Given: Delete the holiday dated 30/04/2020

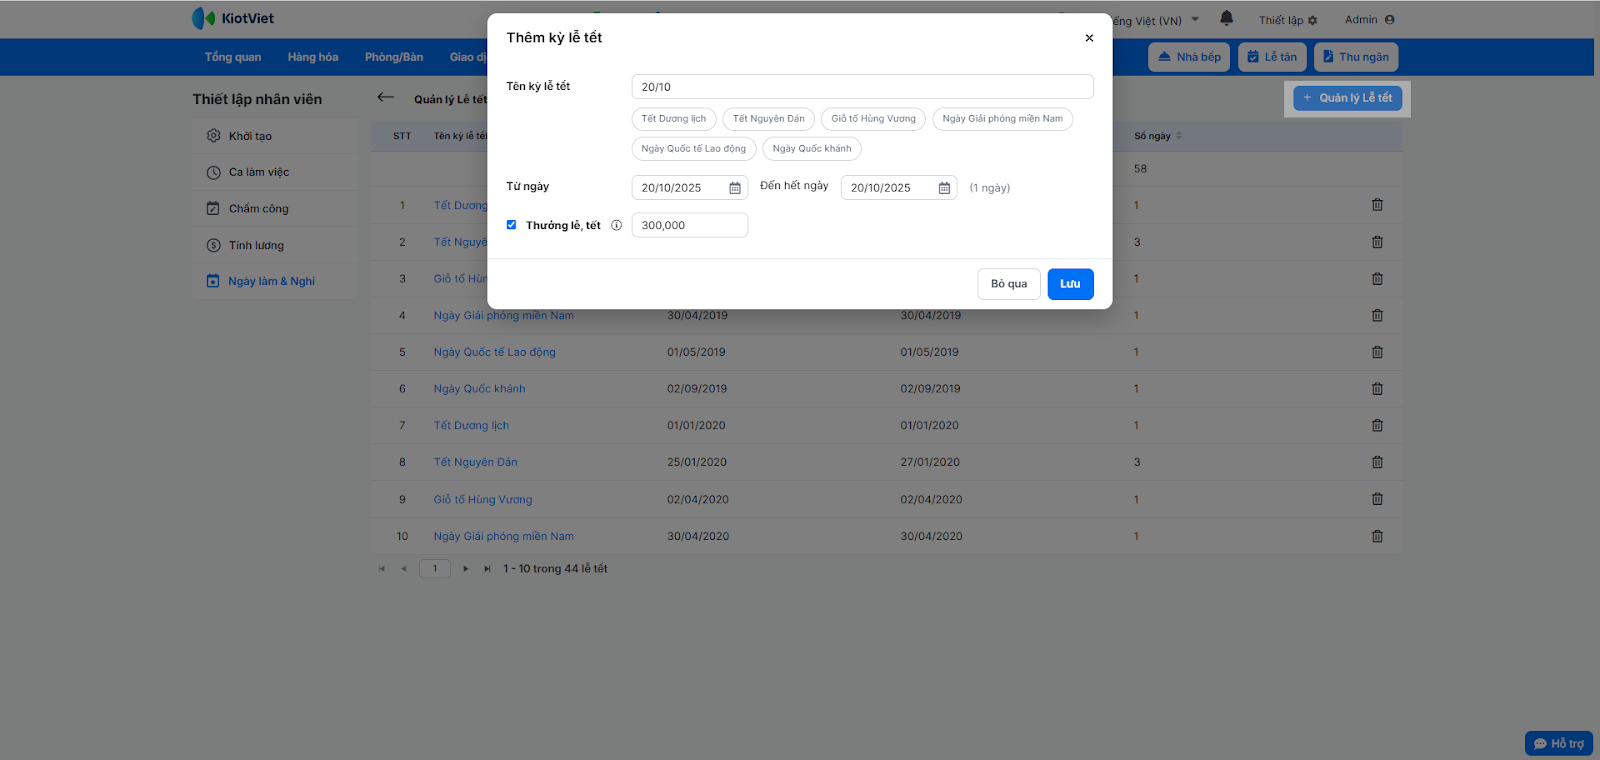Looking at the screenshot, I should (1377, 536).
